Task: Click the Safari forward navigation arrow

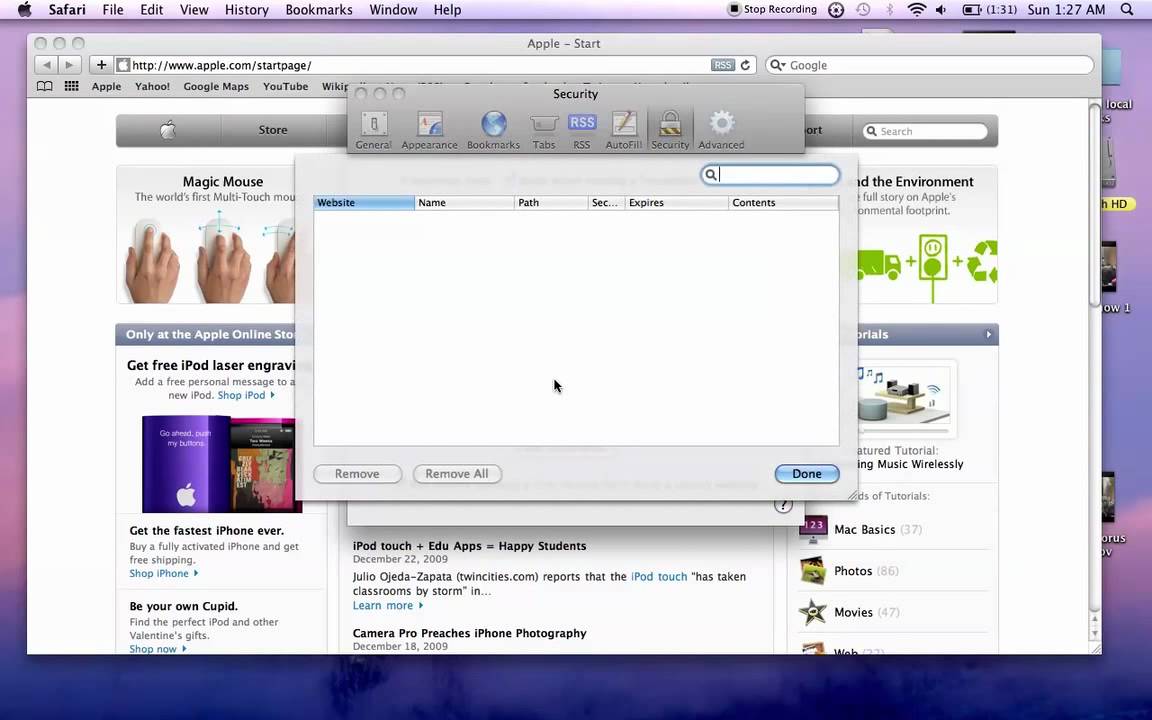Action: (x=70, y=65)
